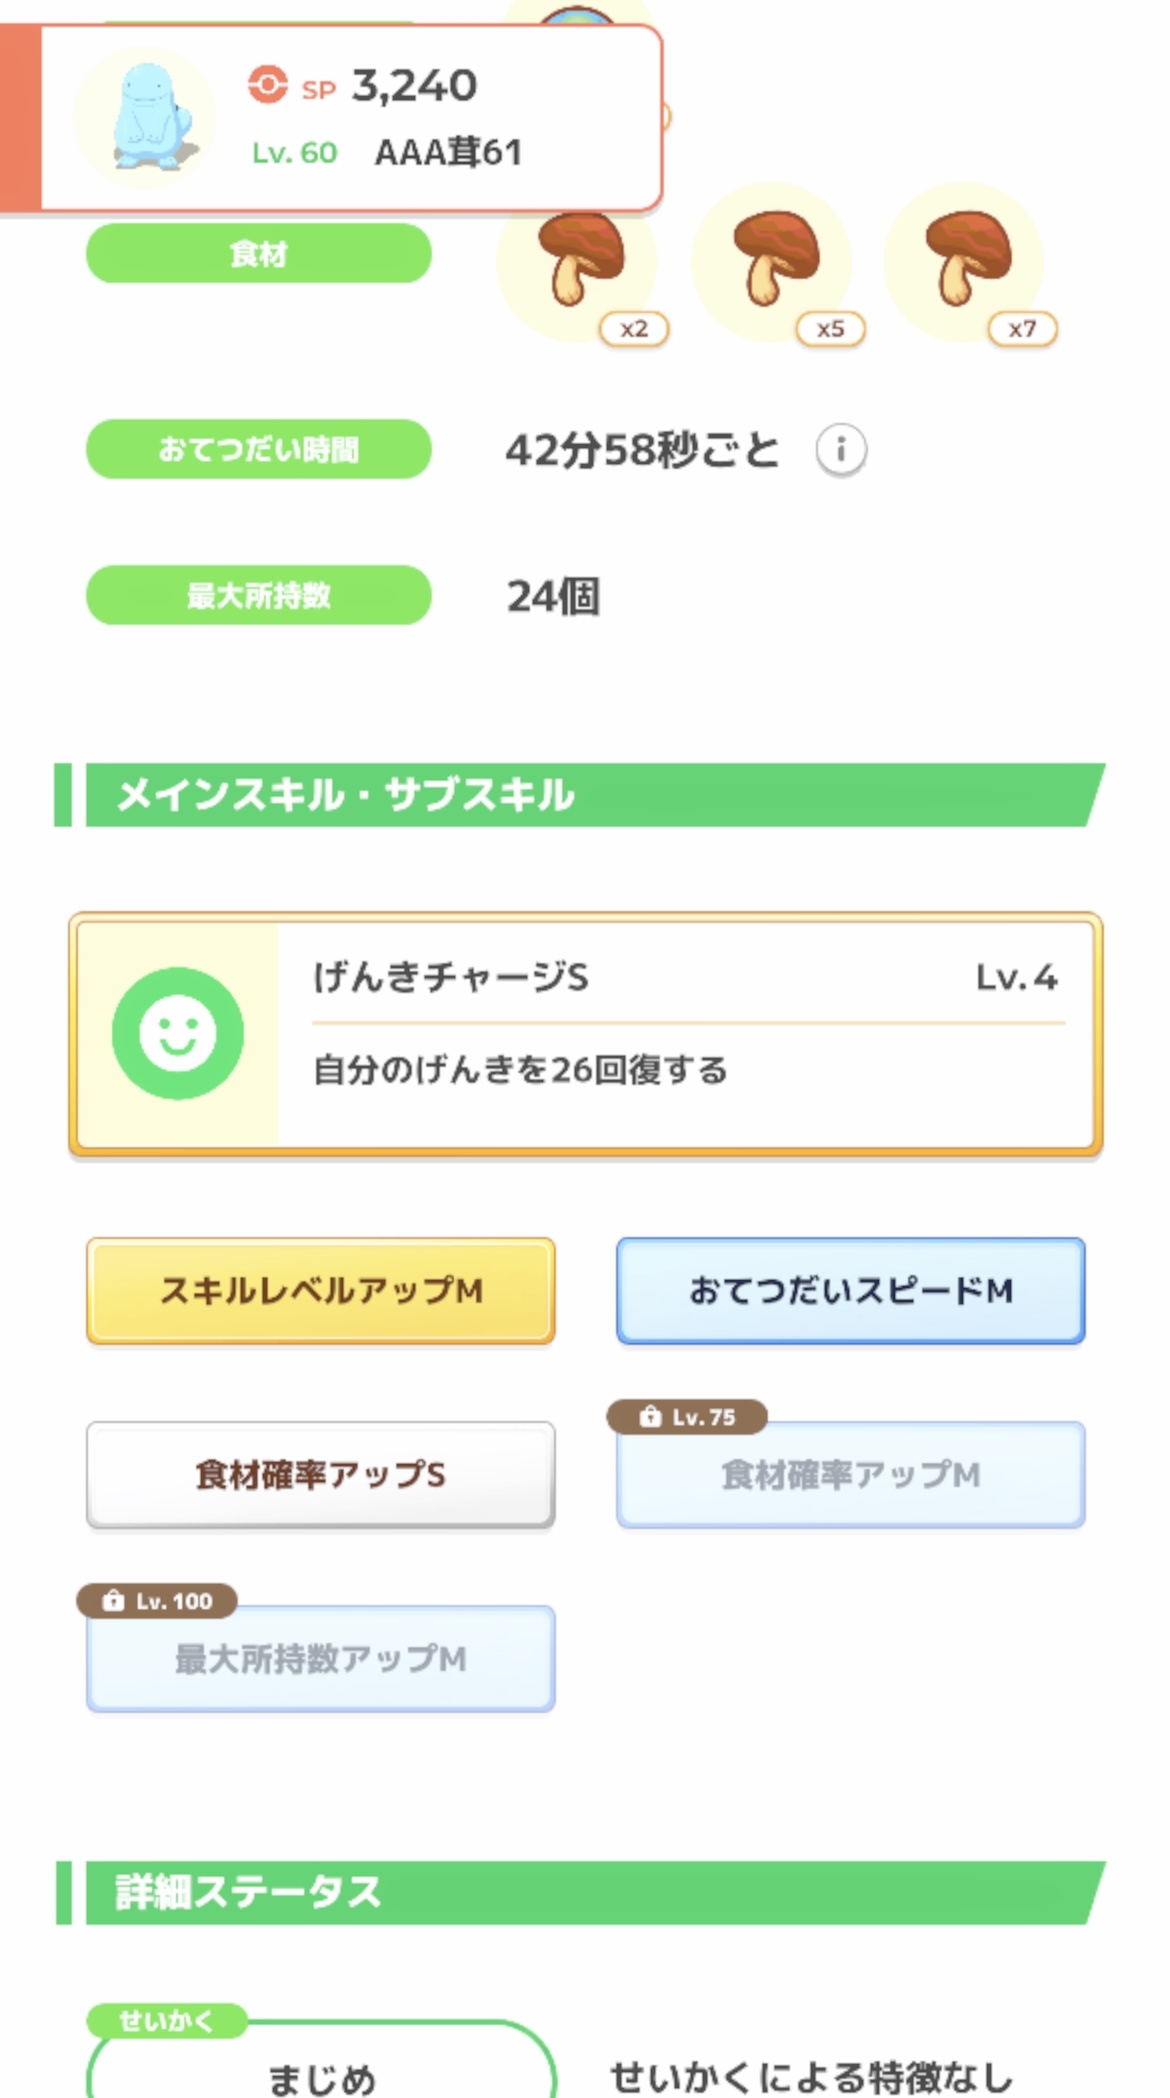1170x2098 pixels.
Task: Select the 食材確率アップS sub skill
Action: click(321, 1475)
